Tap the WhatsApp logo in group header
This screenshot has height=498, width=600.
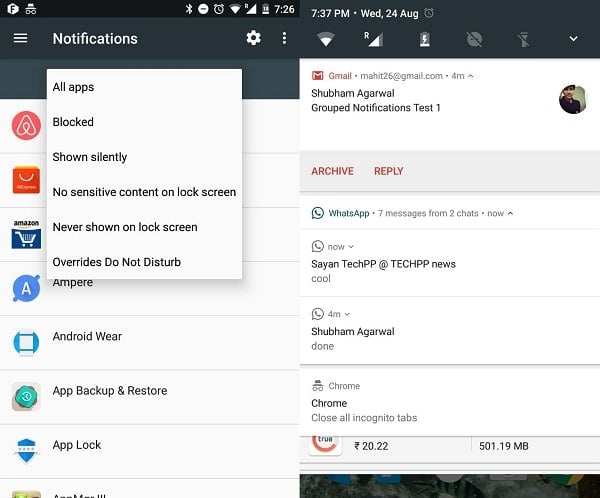pos(318,213)
